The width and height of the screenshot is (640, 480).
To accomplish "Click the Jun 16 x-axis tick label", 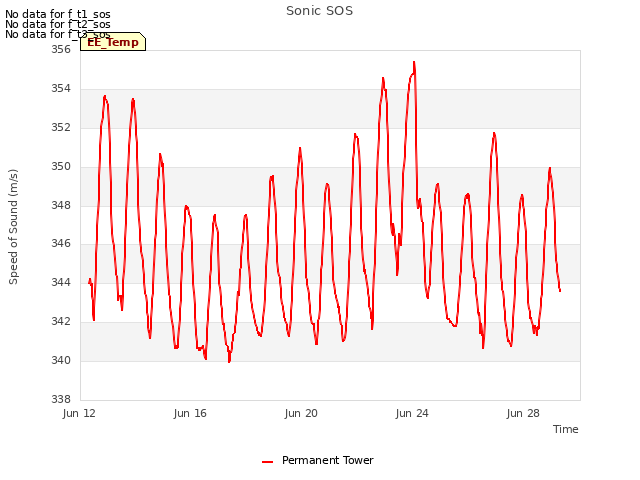I will point(190,413).
